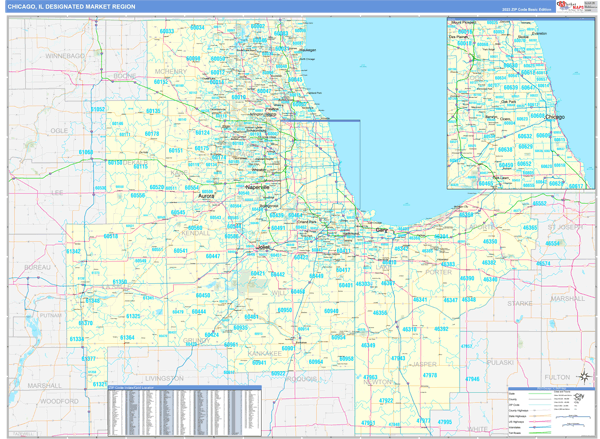The image size is (600, 439).
Task: Select ZIP code 61364 label
Action: tap(127, 338)
